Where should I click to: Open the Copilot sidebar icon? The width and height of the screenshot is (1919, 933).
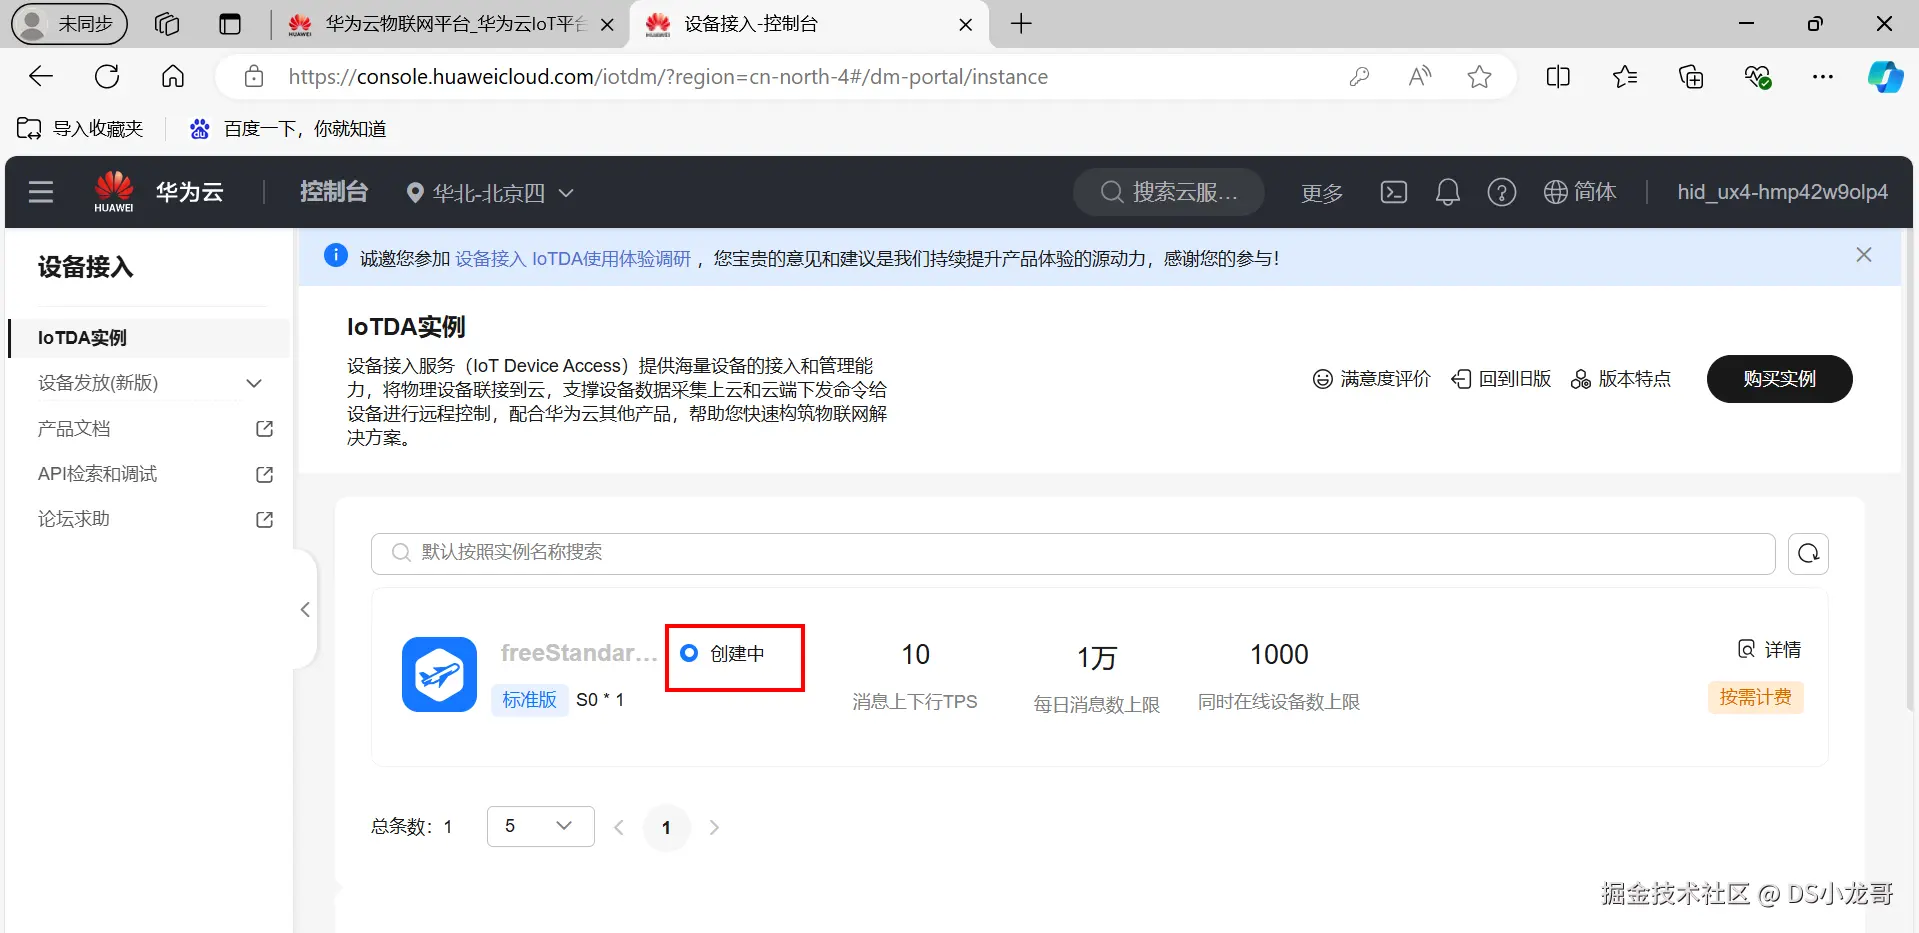(x=1886, y=77)
